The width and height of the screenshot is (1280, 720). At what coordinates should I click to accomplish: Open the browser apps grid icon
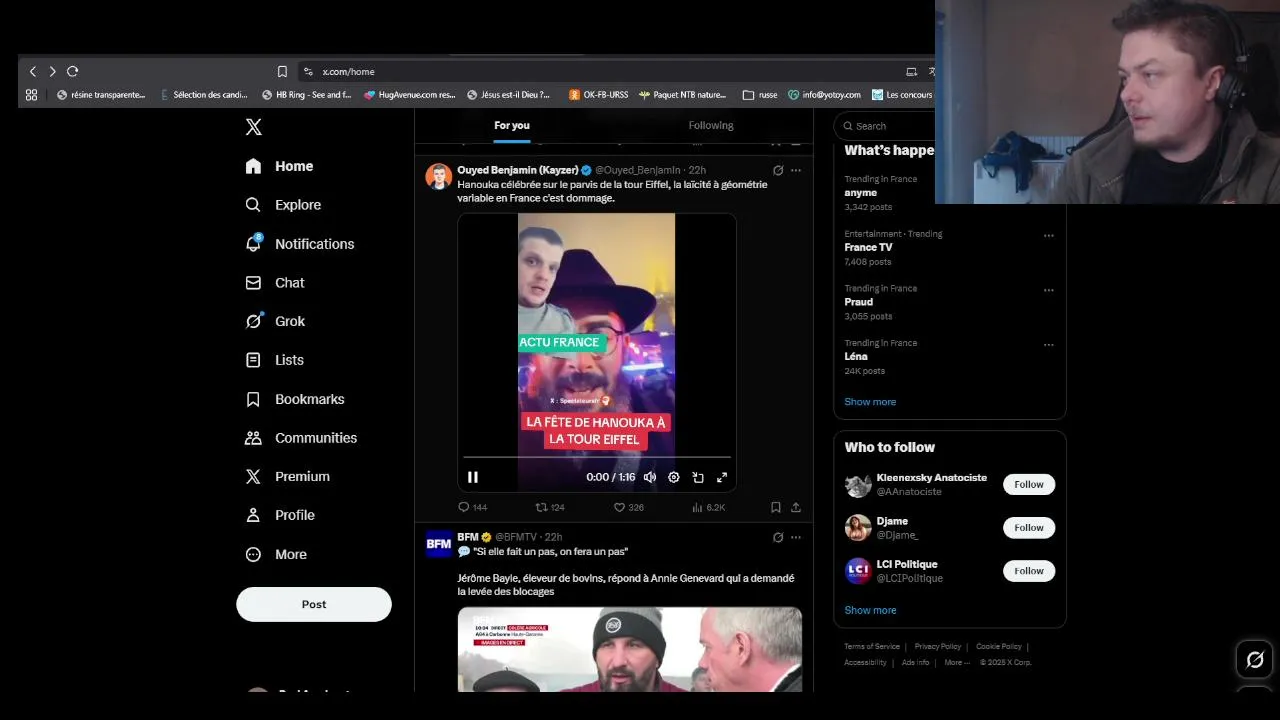(31, 95)
